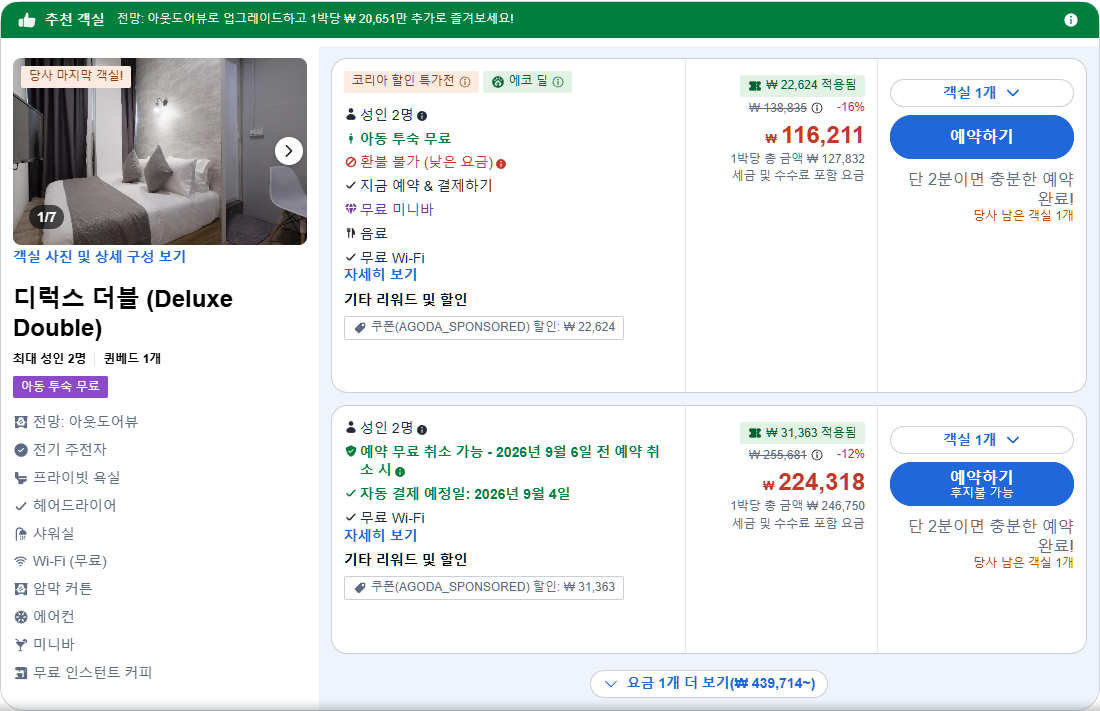Click coupon tag icon for ₩31,363 discount
This screenshot has width=1100, height=711.
click(360, 587)
